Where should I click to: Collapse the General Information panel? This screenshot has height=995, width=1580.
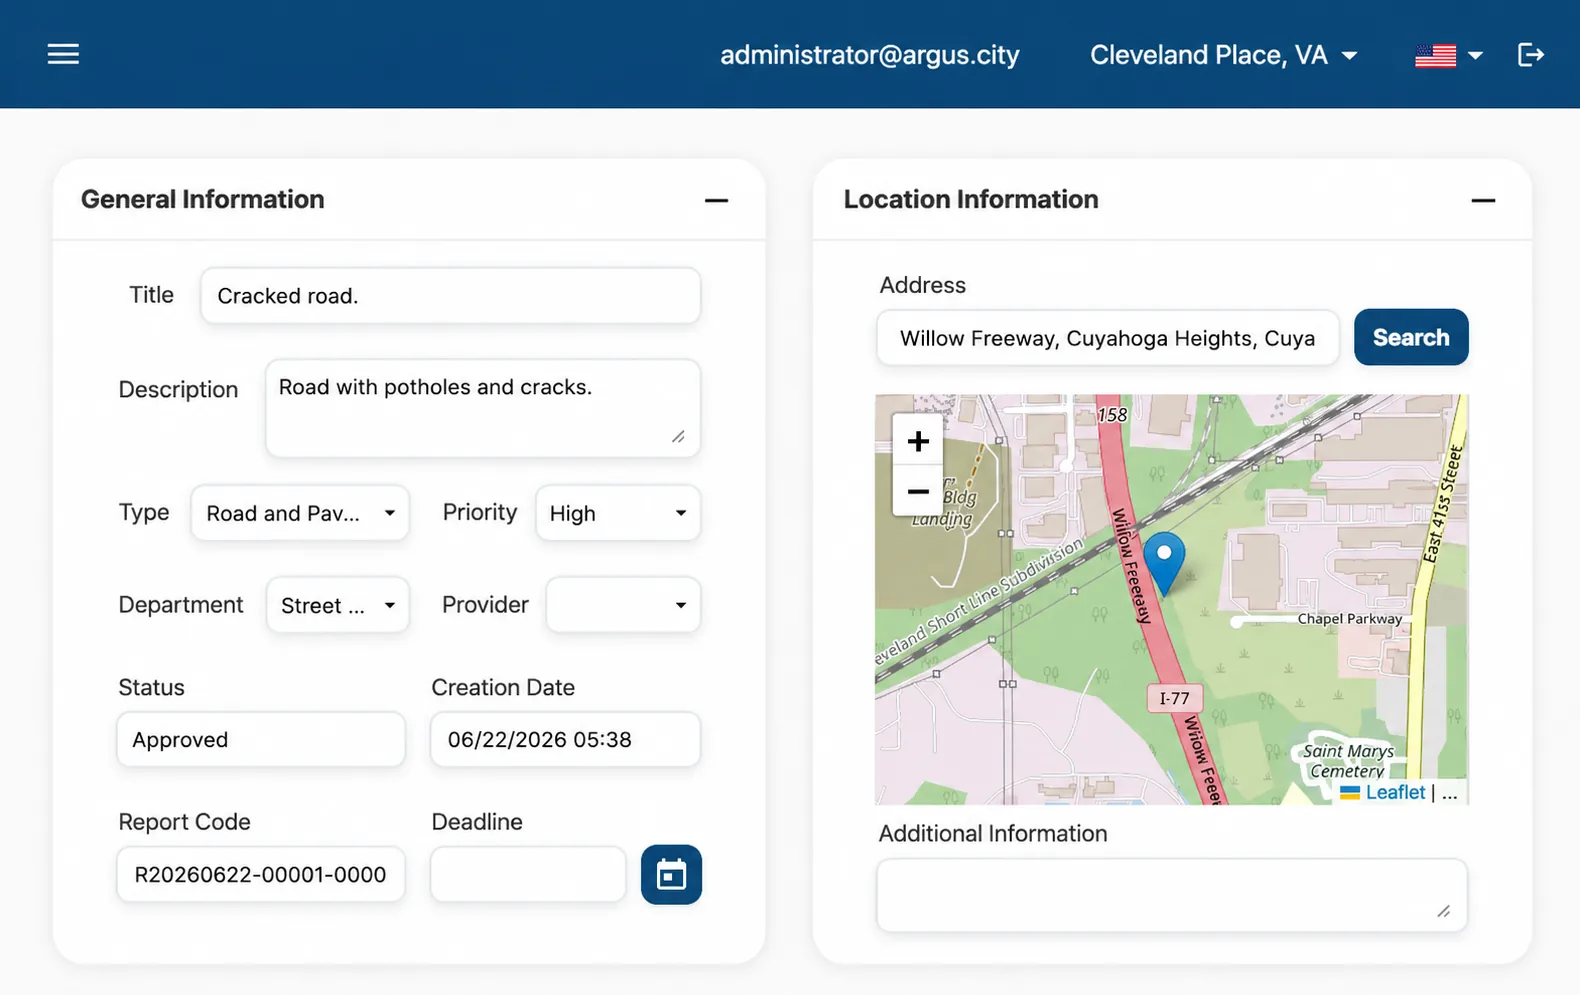pyautogui.click(x=716, y=200)
